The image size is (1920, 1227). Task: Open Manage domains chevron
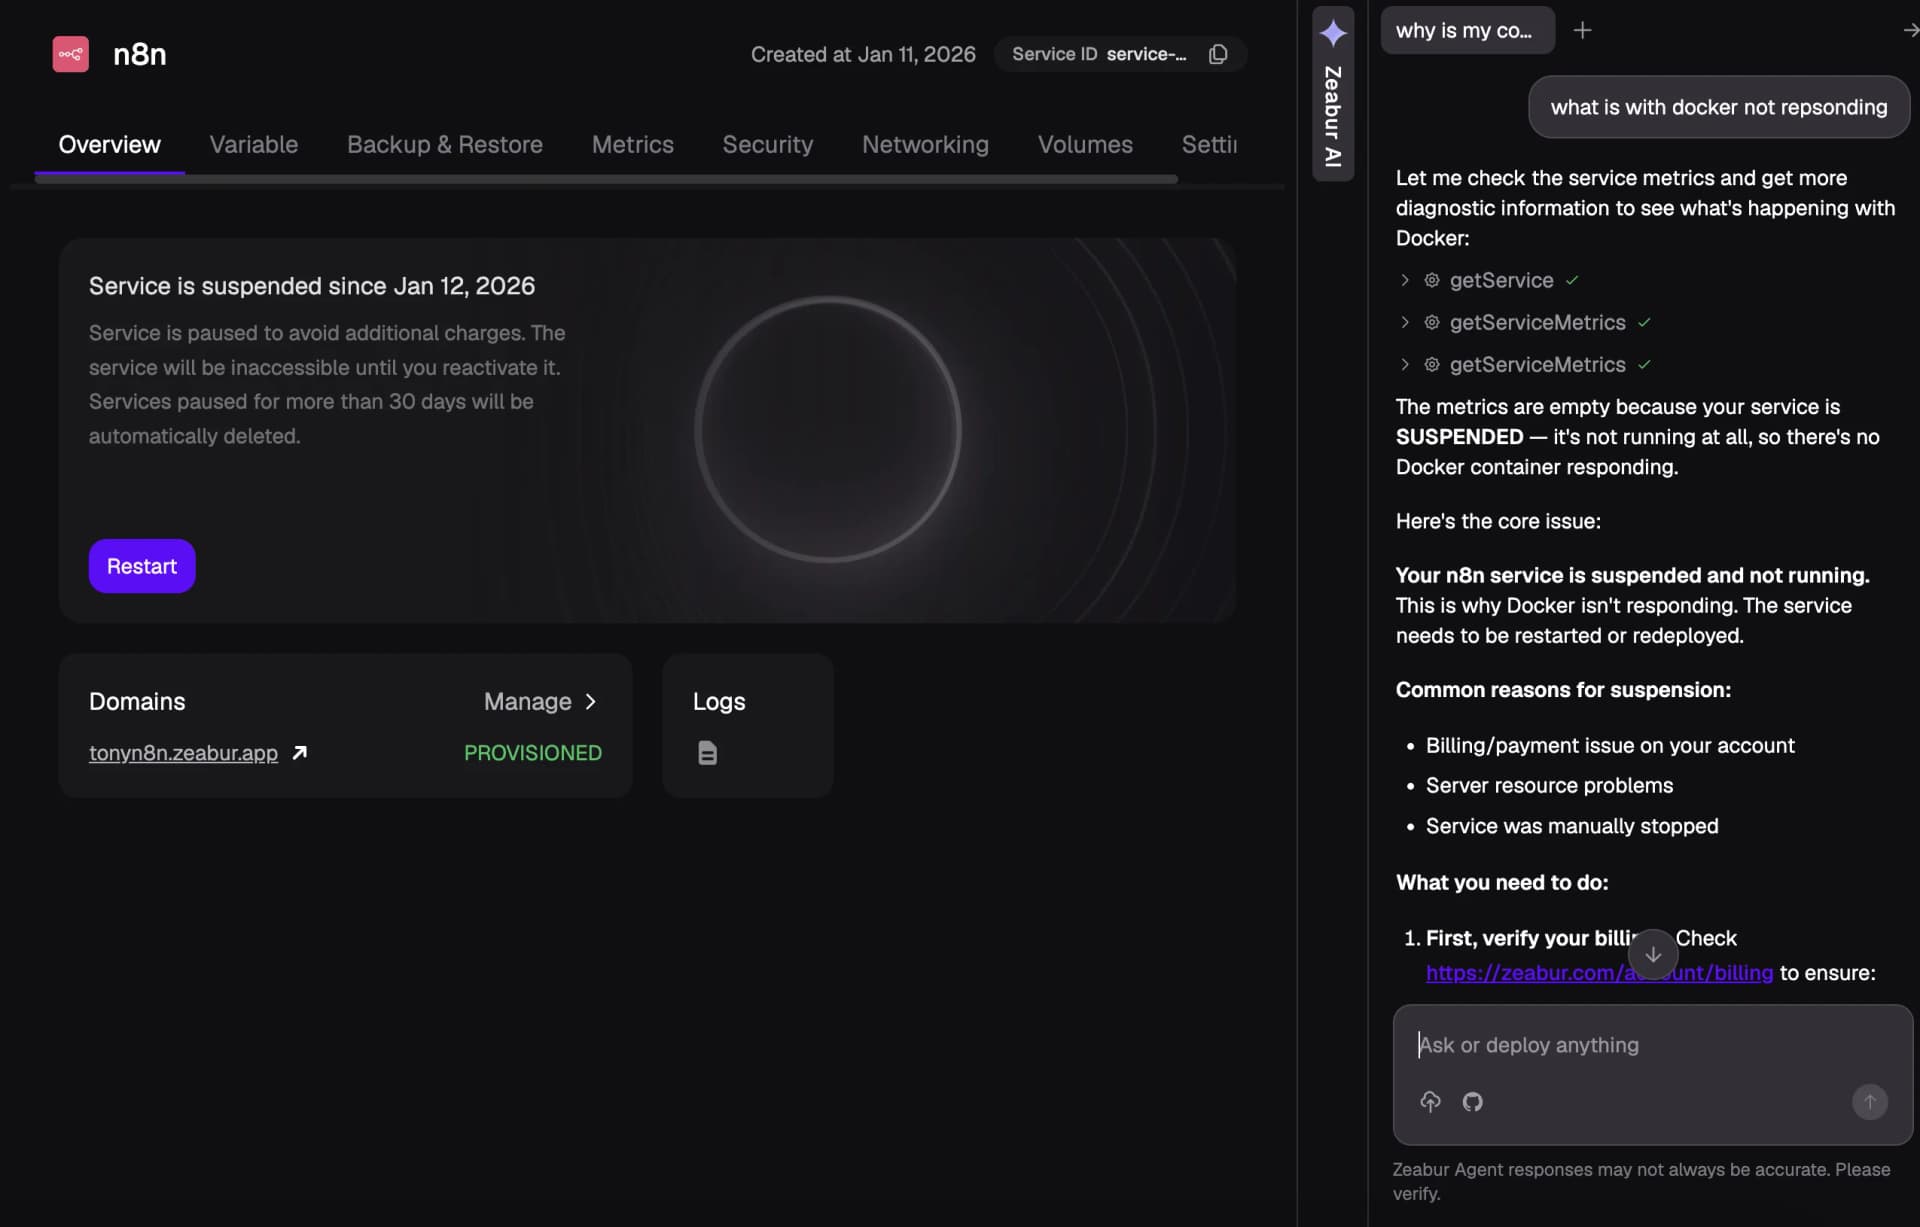coord(590,702)
